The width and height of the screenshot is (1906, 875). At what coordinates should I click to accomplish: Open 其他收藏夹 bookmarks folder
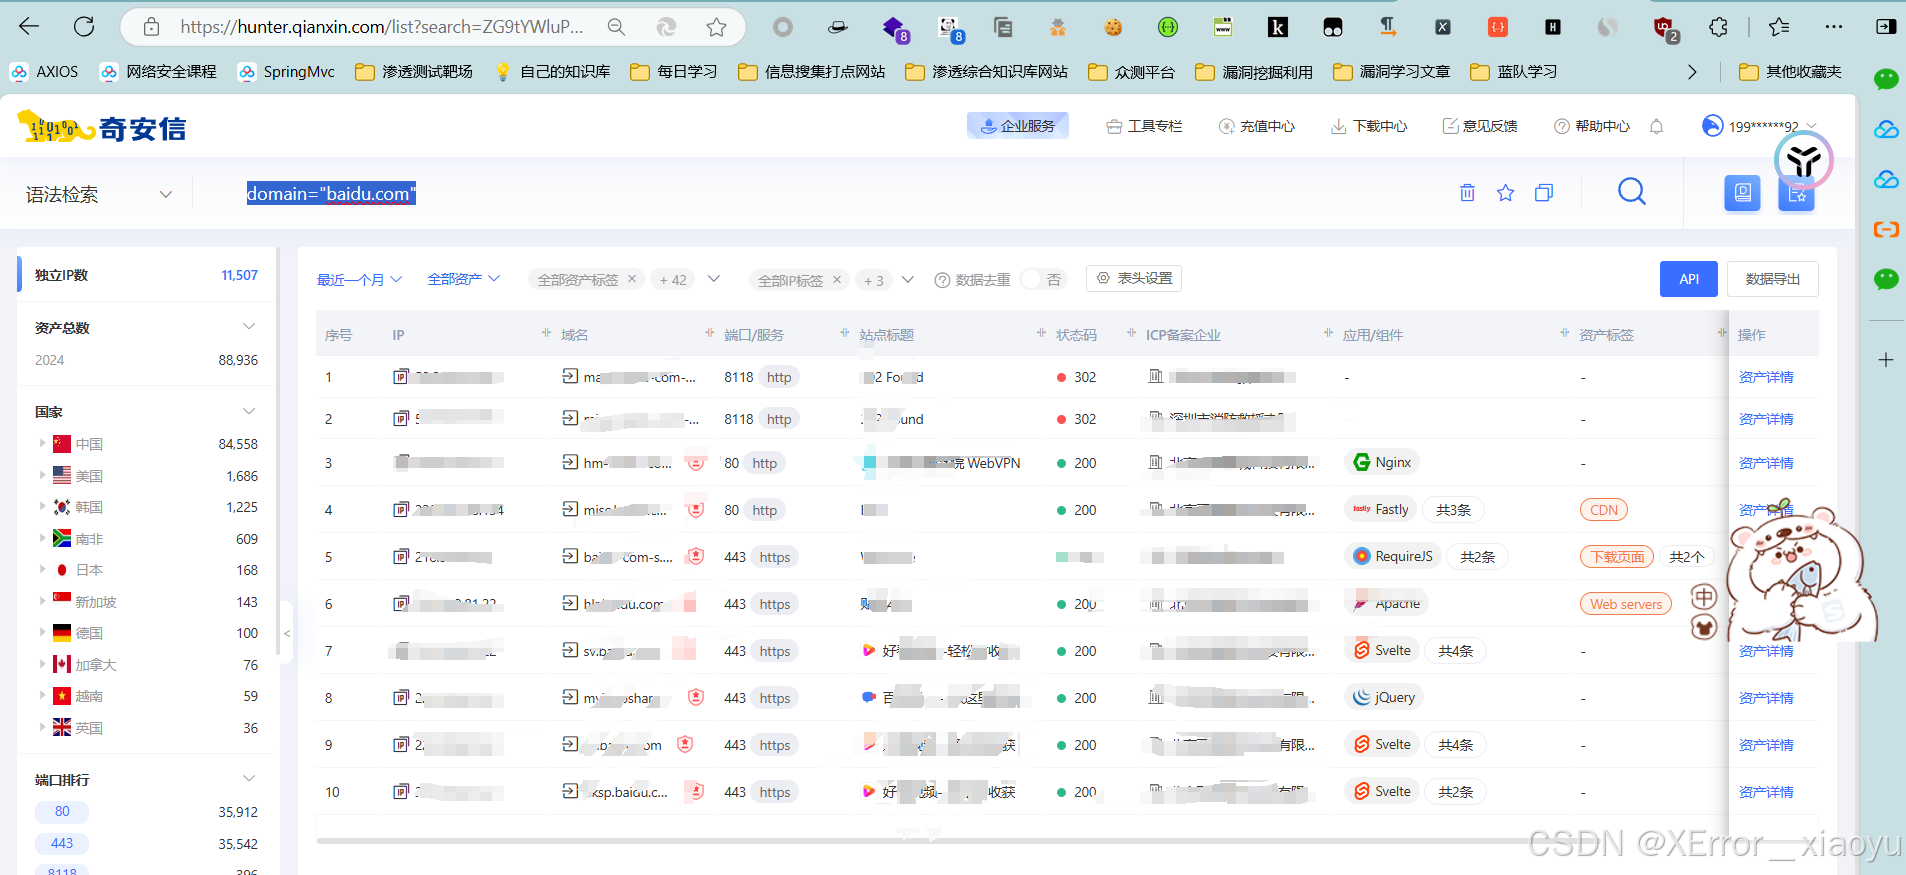click(1790, 71)
